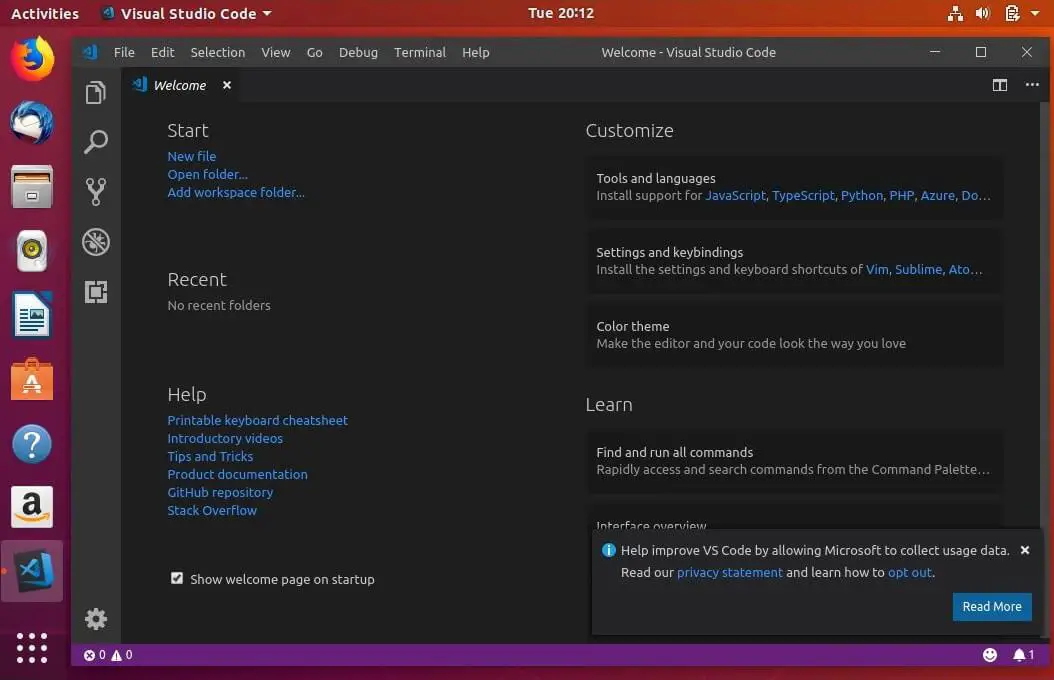This screenshot has height=680, width=1054.
Task: Launch Firefox from the dock
Action: [31, 58]
